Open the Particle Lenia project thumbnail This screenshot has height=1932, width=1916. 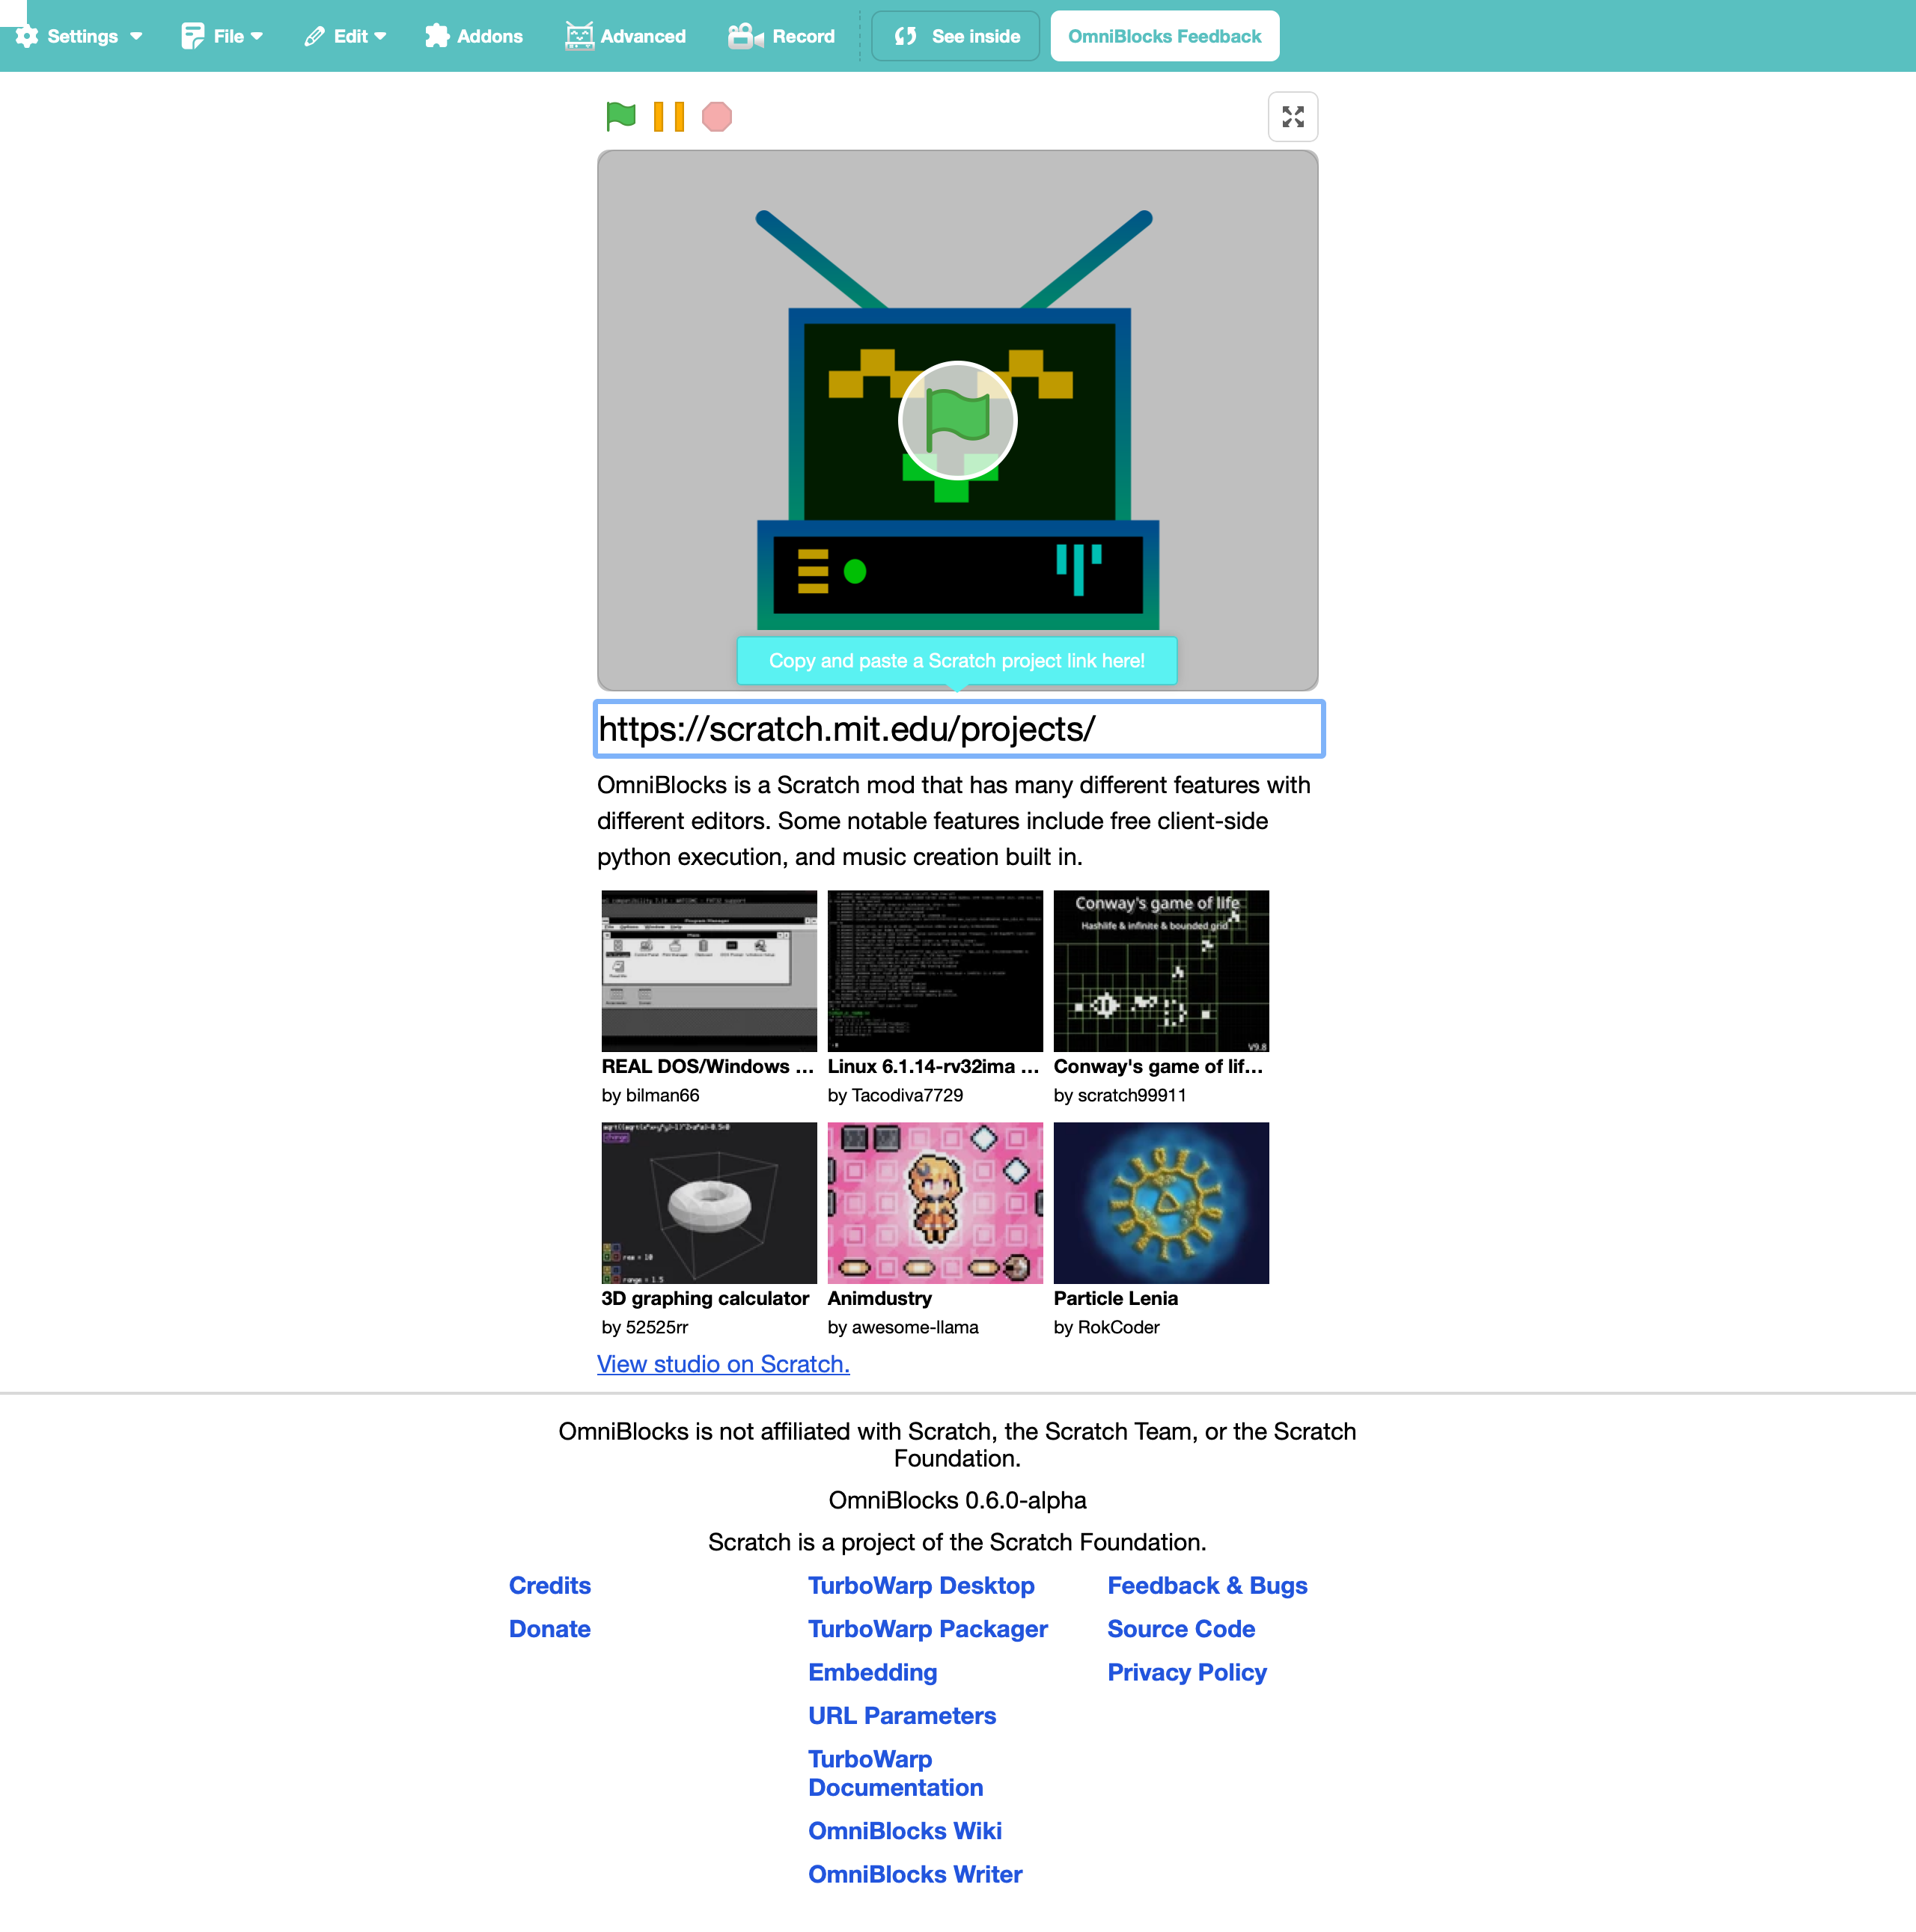click(1160, 1202)
